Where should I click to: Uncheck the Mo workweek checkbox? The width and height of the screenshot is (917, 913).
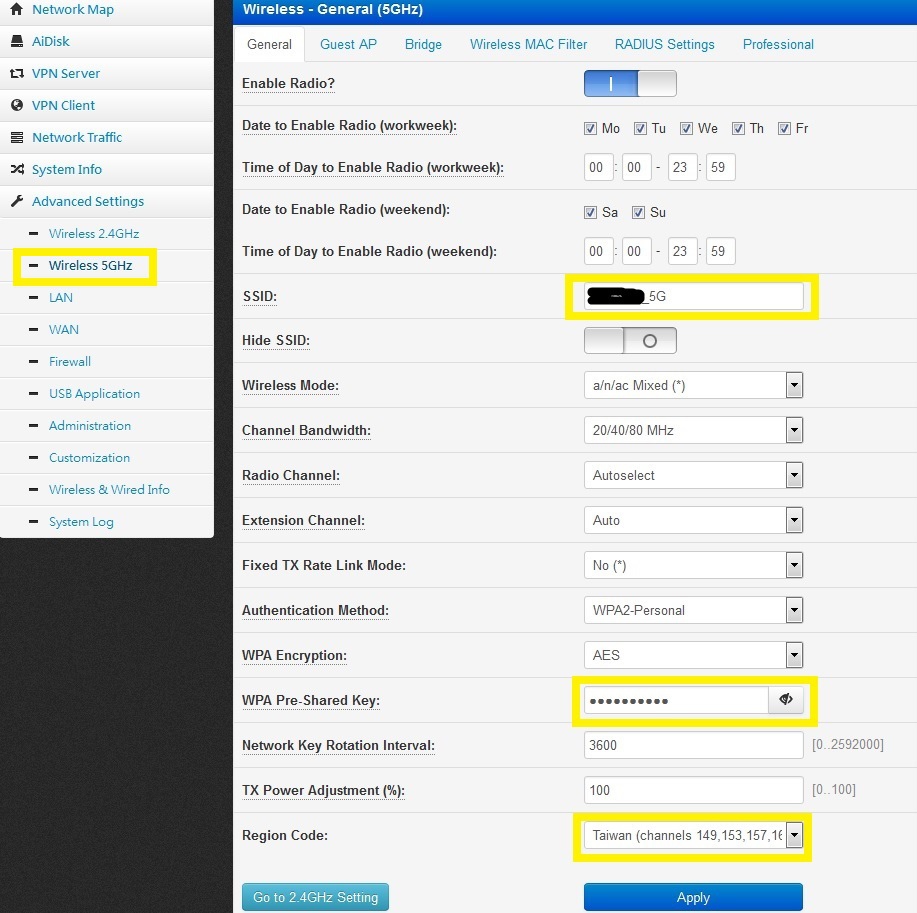point(590,129)
